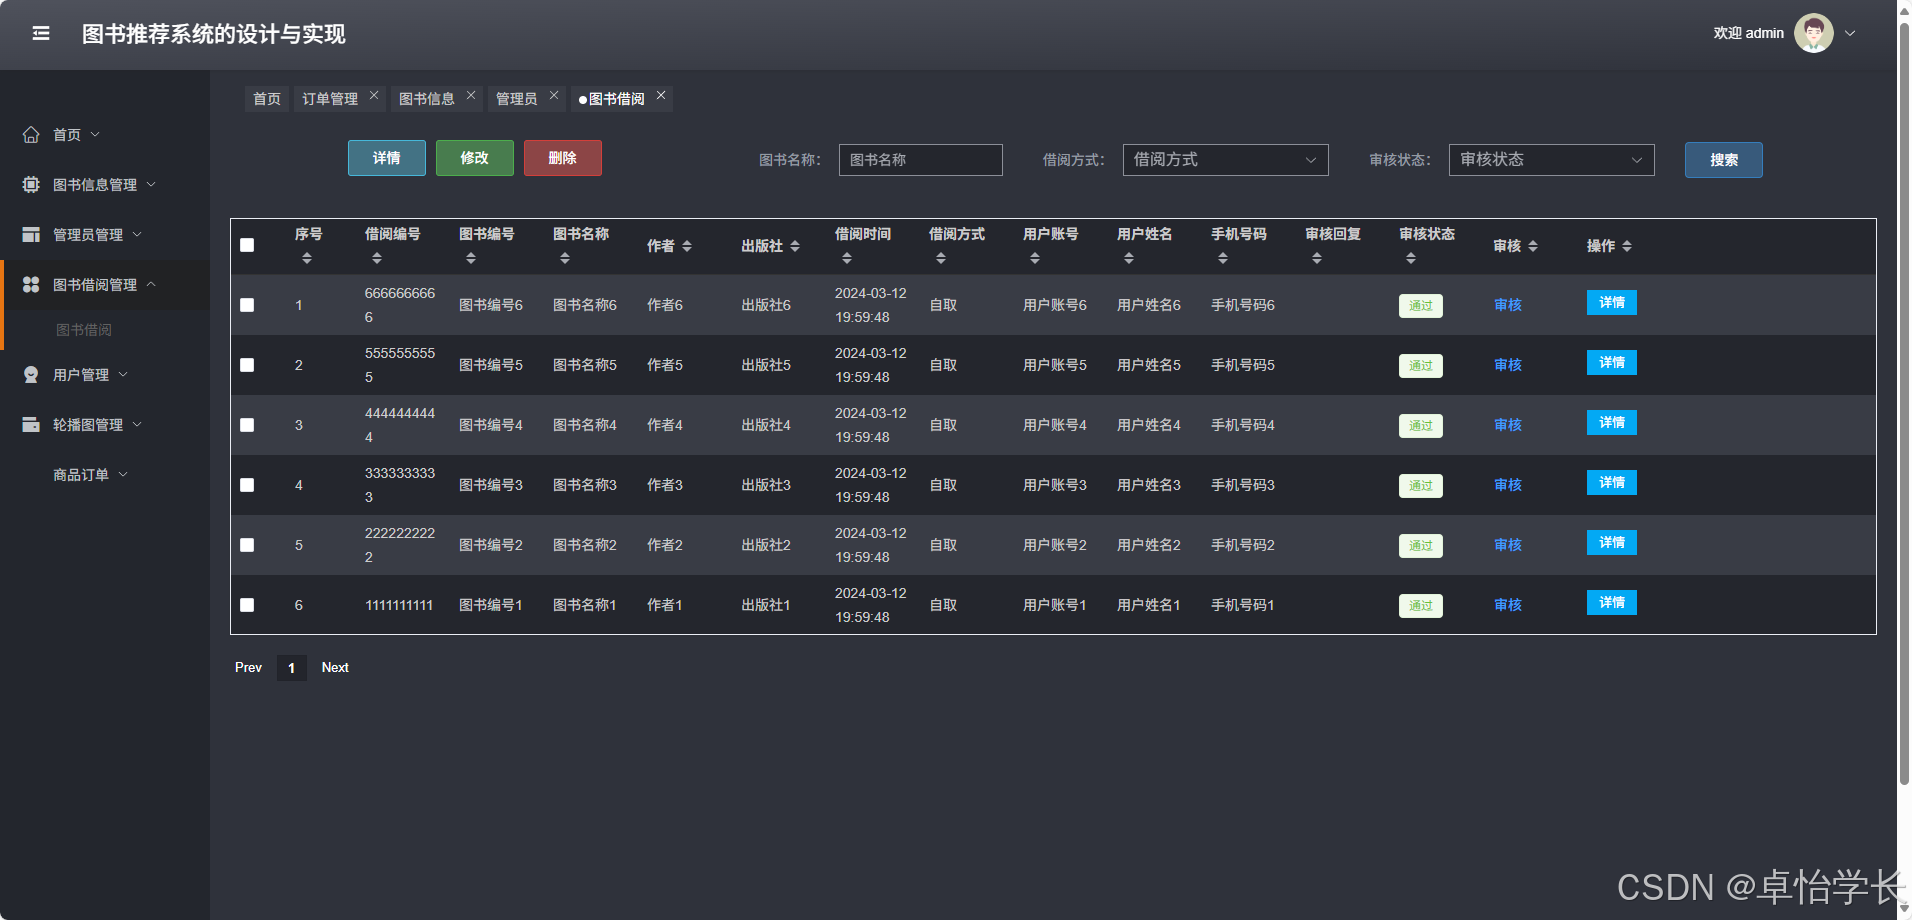Open 详情 for the 图书名称3 row
1912x920 pixels.
pyautogui.click(x=1612, y=482)
